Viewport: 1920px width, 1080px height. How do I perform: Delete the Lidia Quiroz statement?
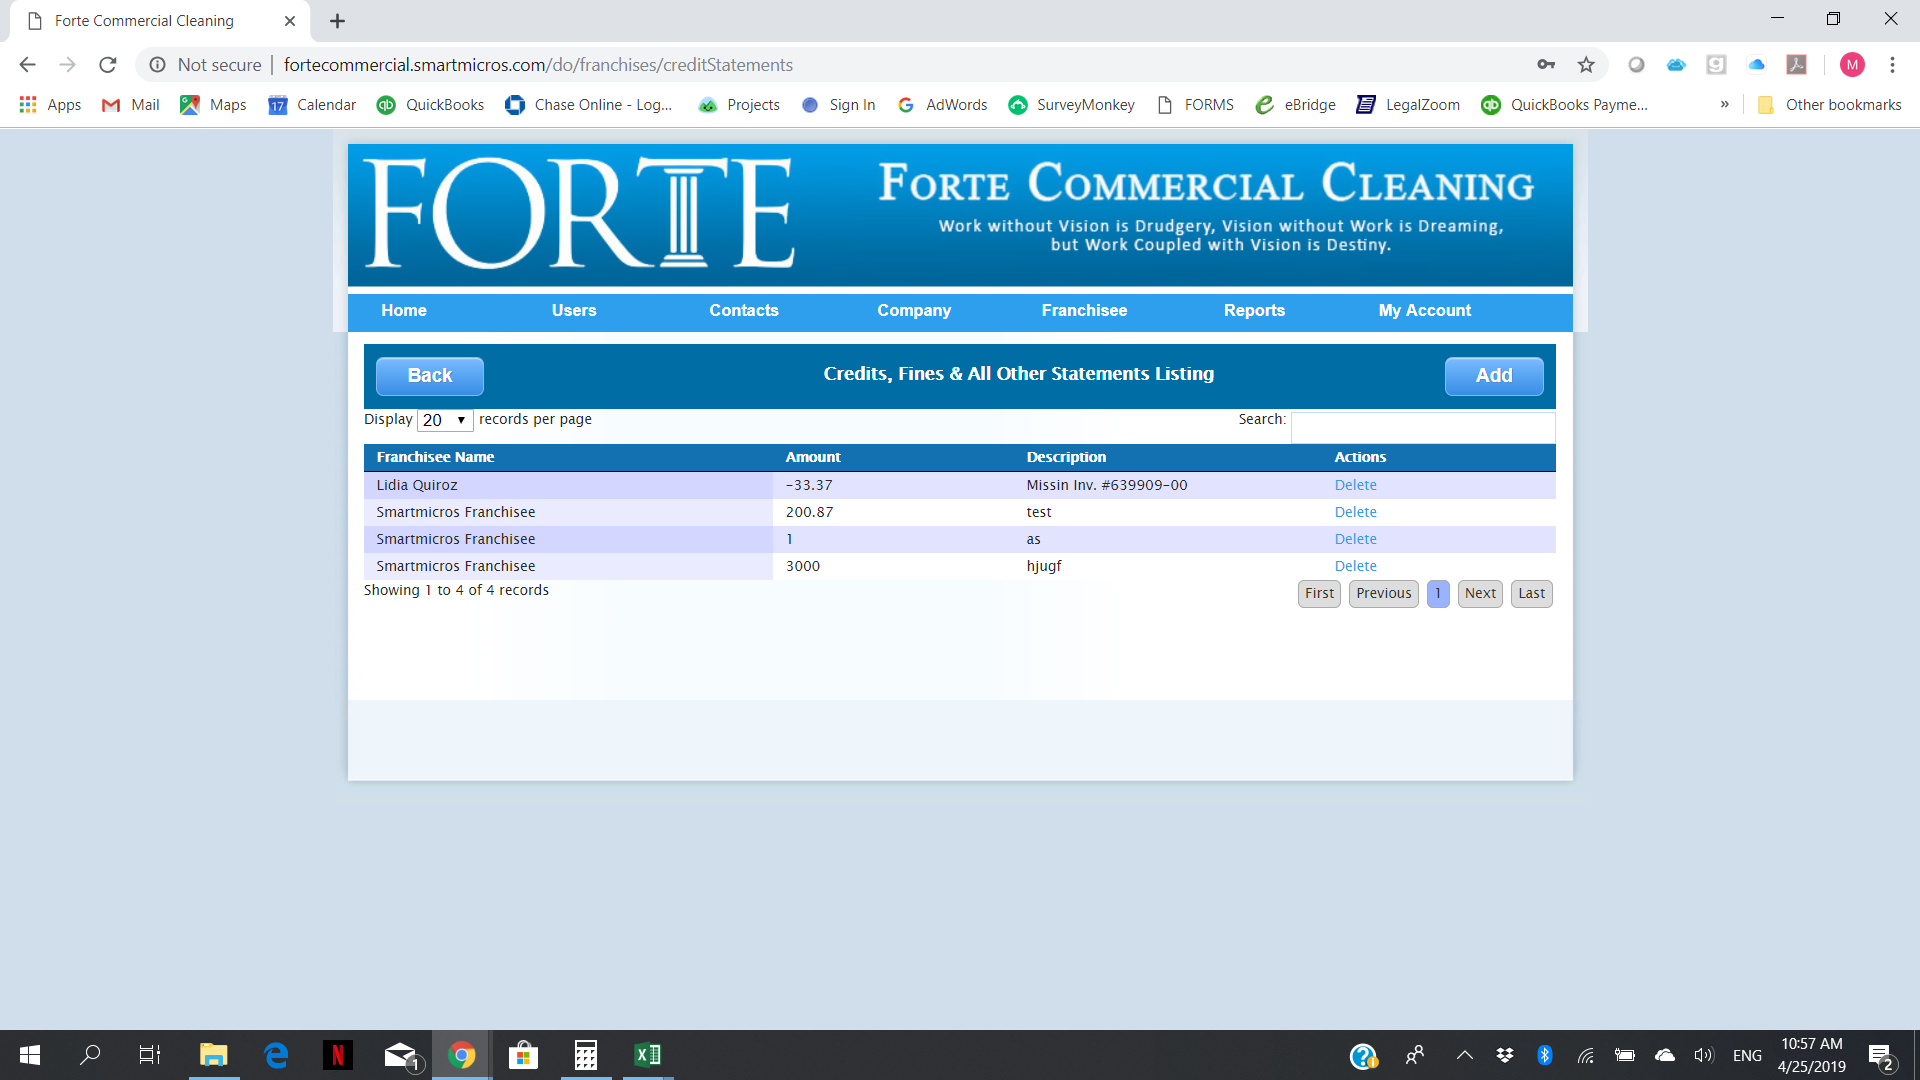[1356, 485]
